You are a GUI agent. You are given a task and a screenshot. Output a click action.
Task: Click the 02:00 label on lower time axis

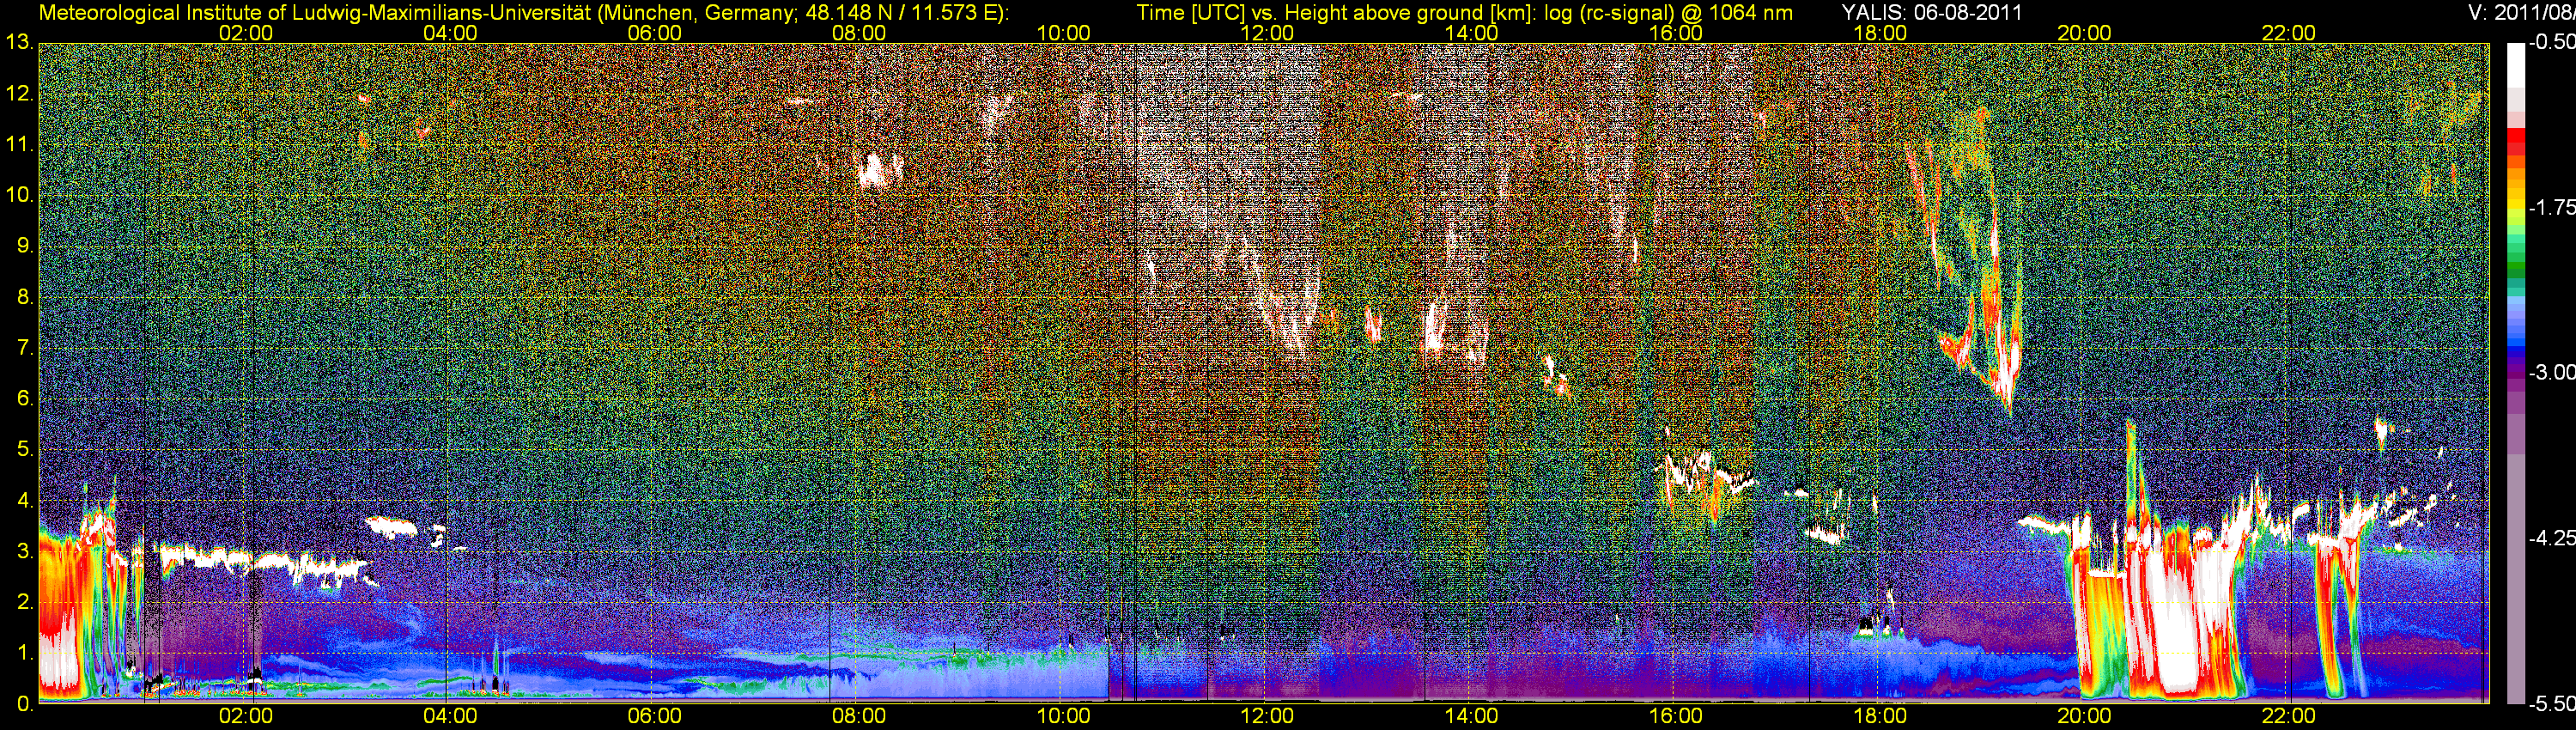point(245,716)
